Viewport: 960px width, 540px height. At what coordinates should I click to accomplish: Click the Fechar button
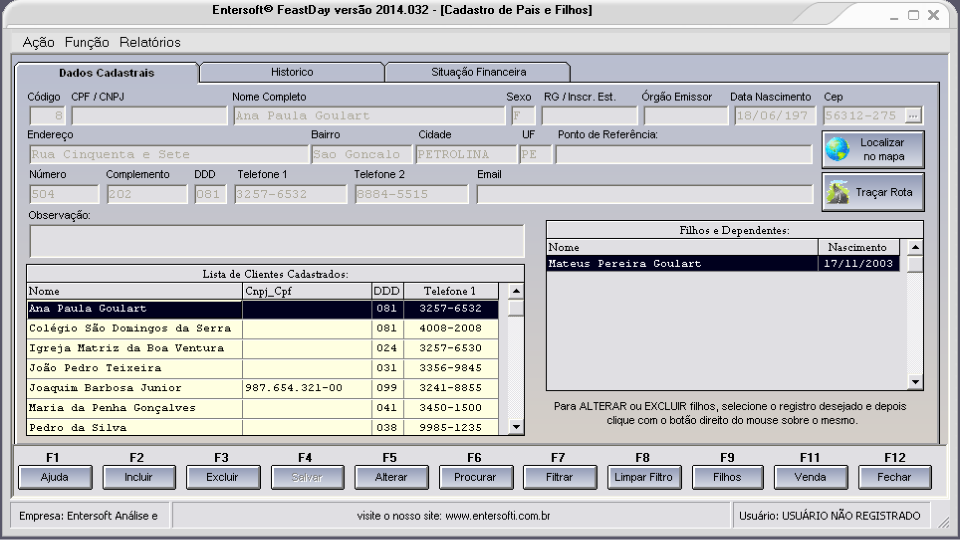point(894,478)
